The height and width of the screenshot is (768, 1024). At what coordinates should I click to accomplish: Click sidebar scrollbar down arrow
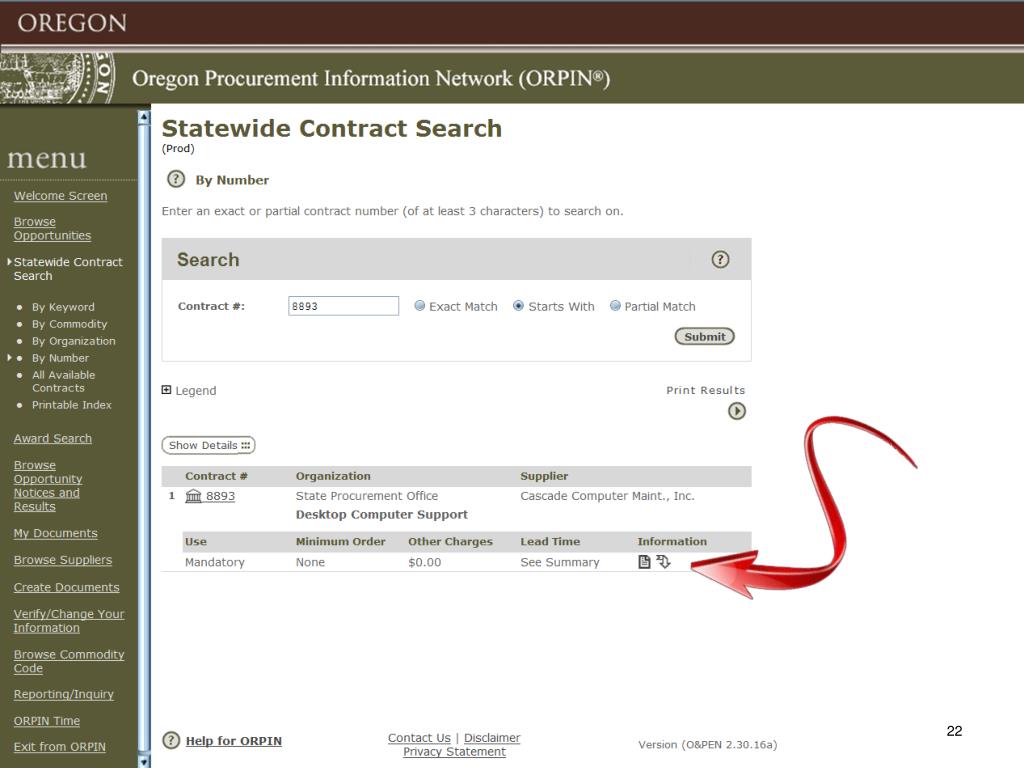[144, 761]
